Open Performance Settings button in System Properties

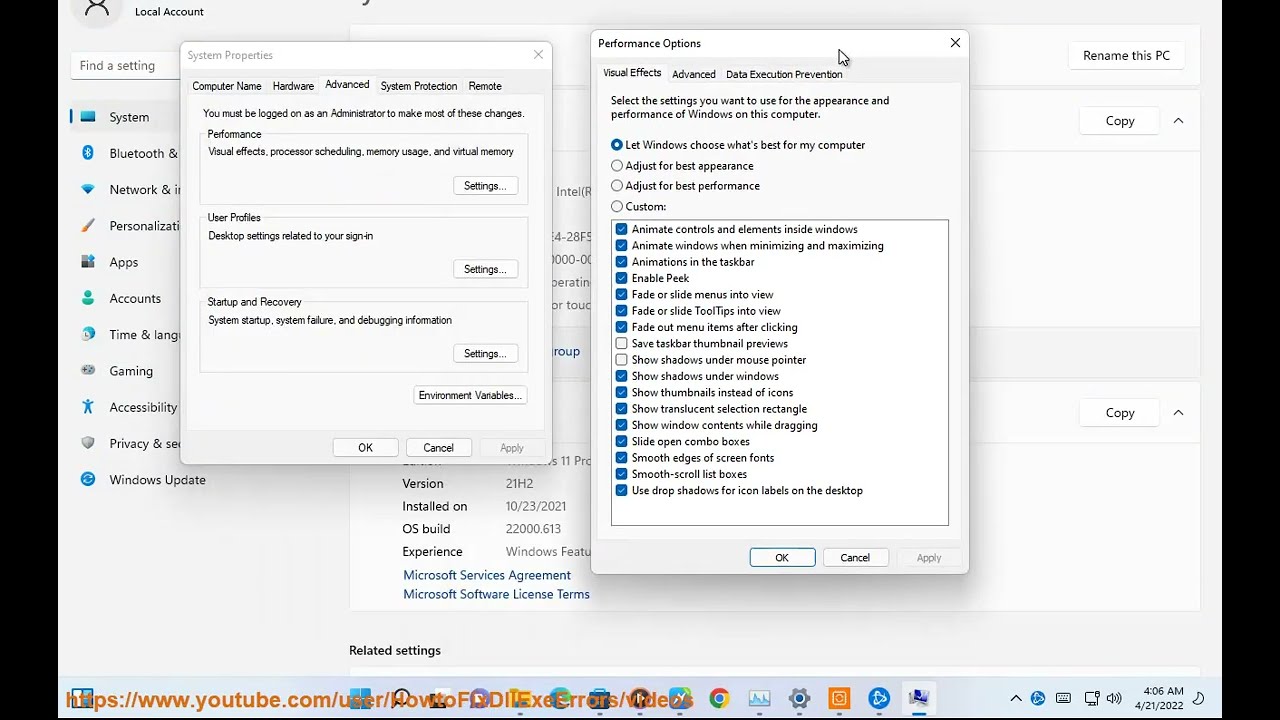(485, 186)
